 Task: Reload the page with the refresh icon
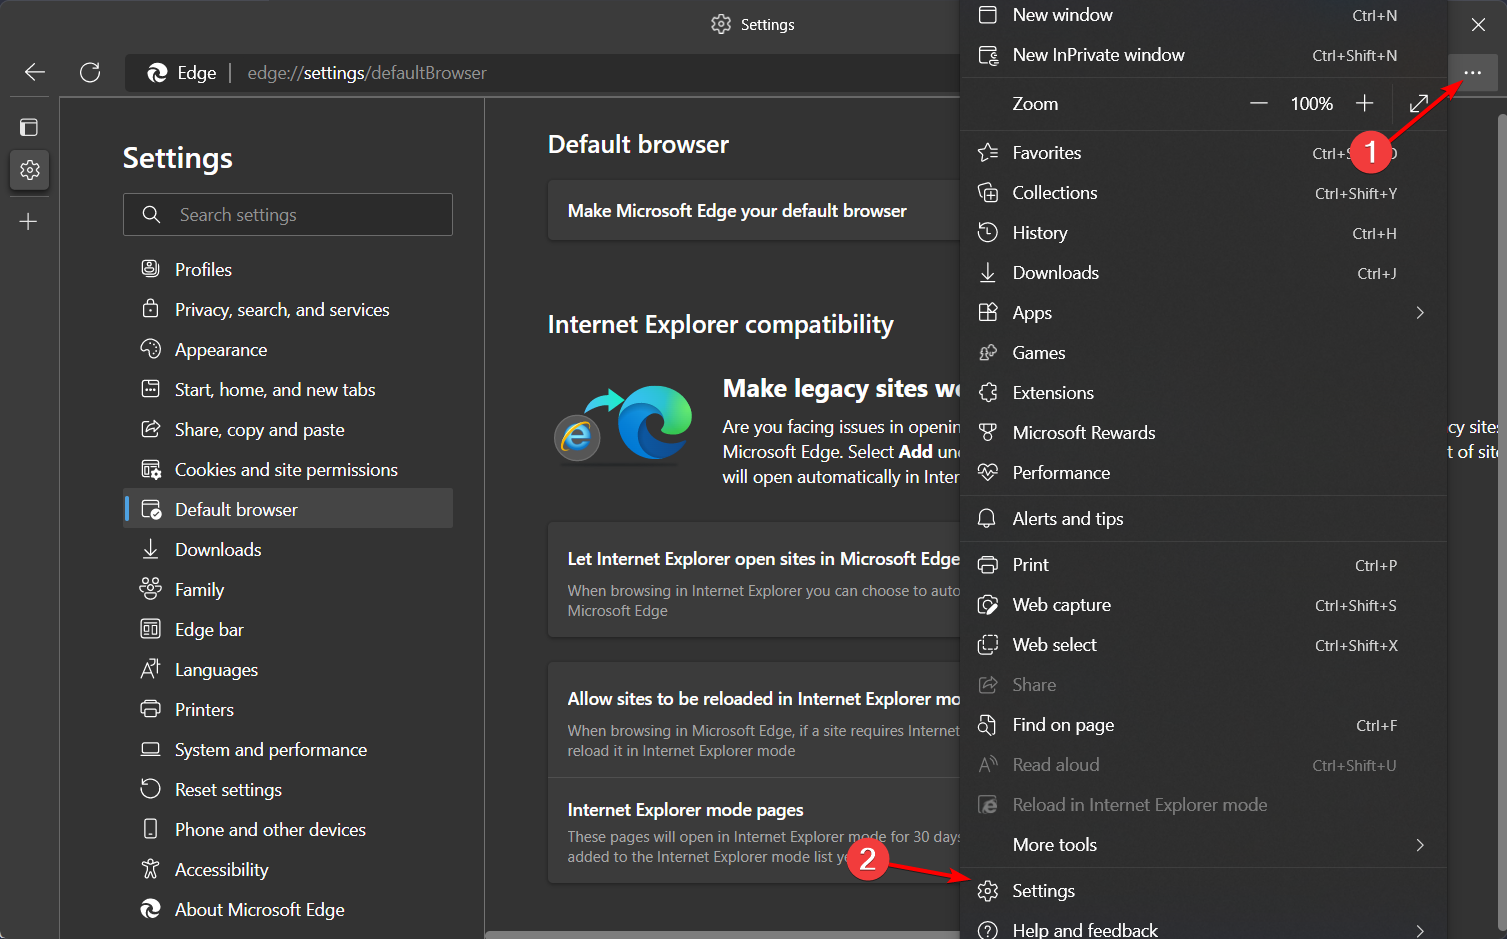(x=90, y=72)
